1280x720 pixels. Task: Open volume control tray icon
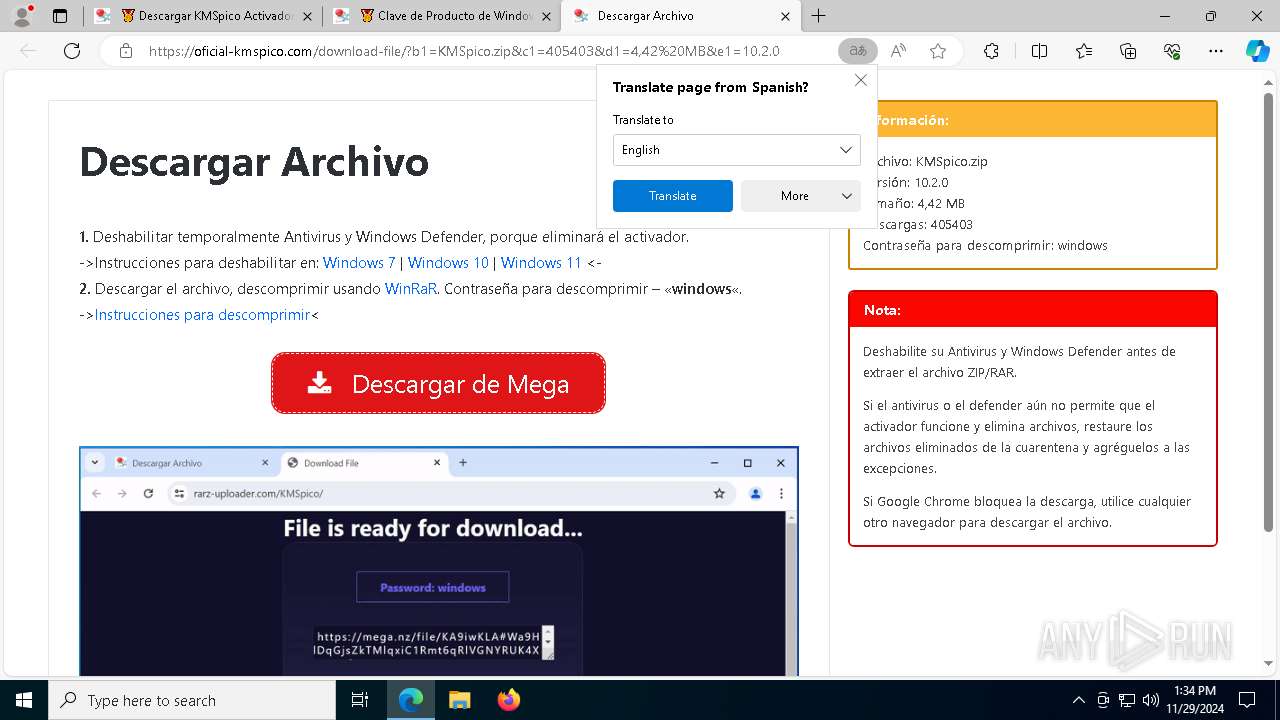1151,700
